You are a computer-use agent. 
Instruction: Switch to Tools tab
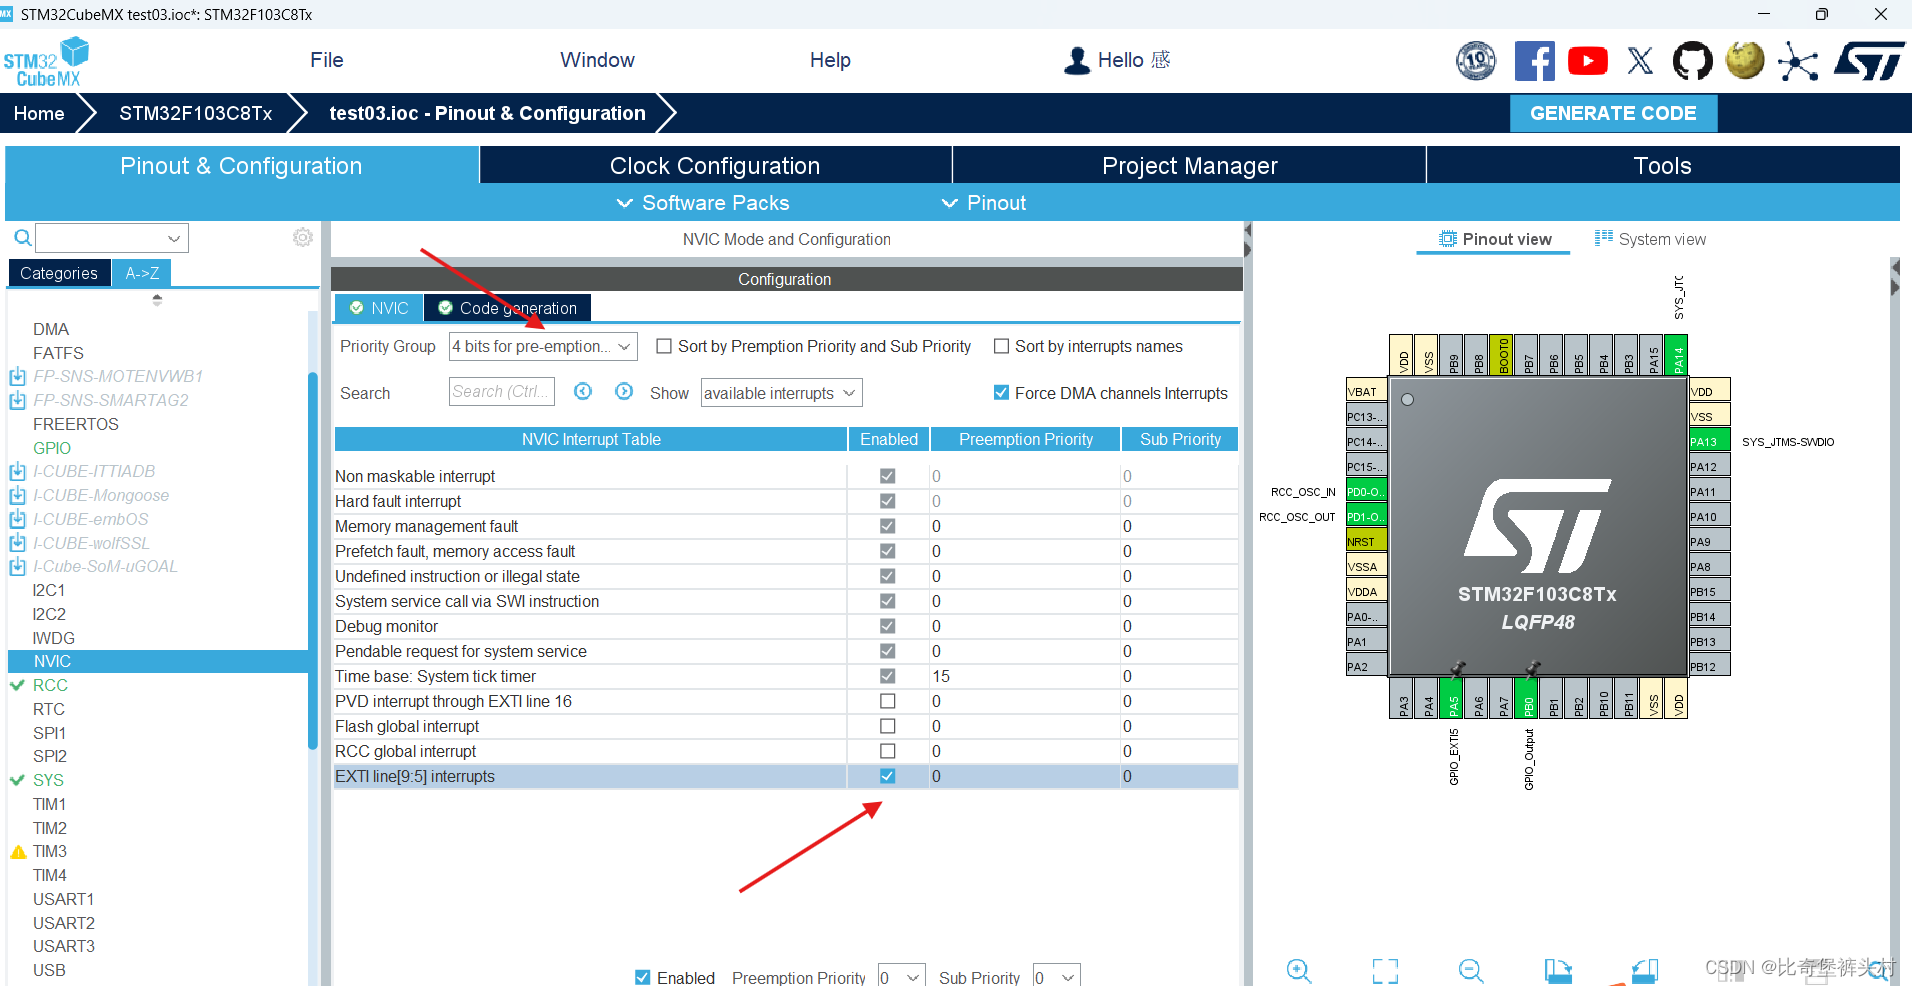click(1662, 166)
